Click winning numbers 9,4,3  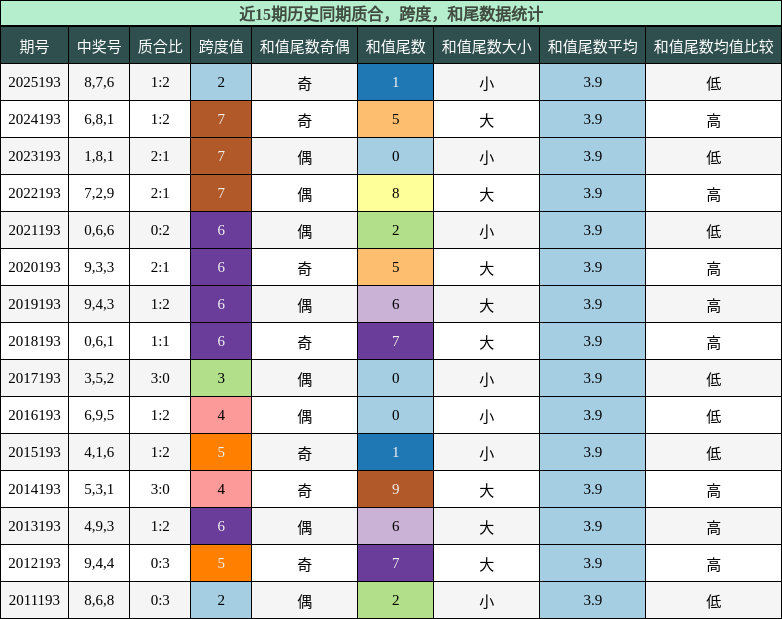pos(99,304)
